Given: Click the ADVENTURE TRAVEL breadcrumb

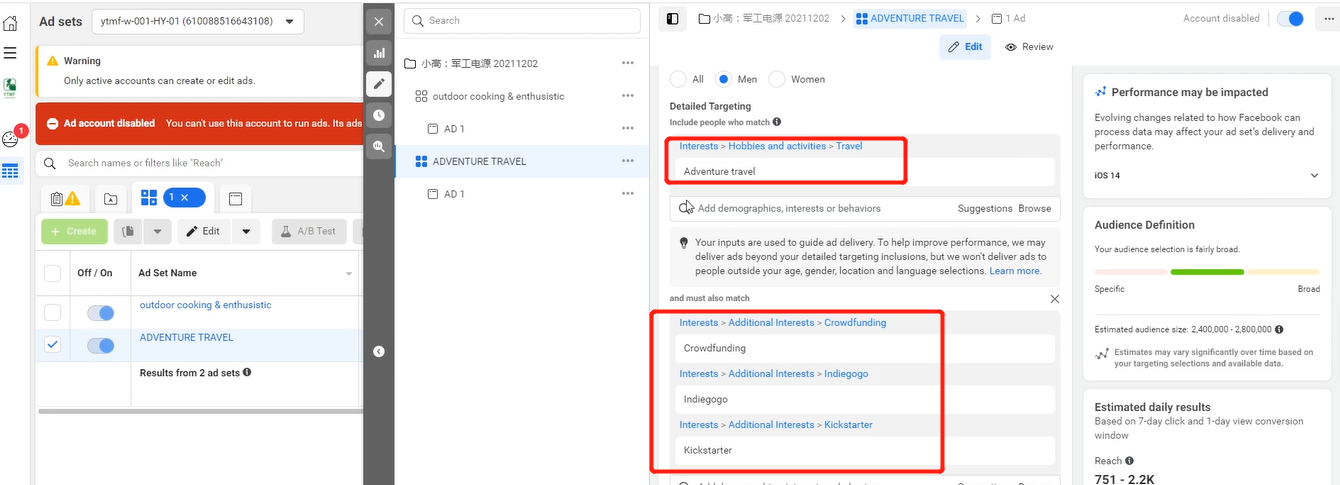Looking at the screenshot, I should tap(910, 18).
